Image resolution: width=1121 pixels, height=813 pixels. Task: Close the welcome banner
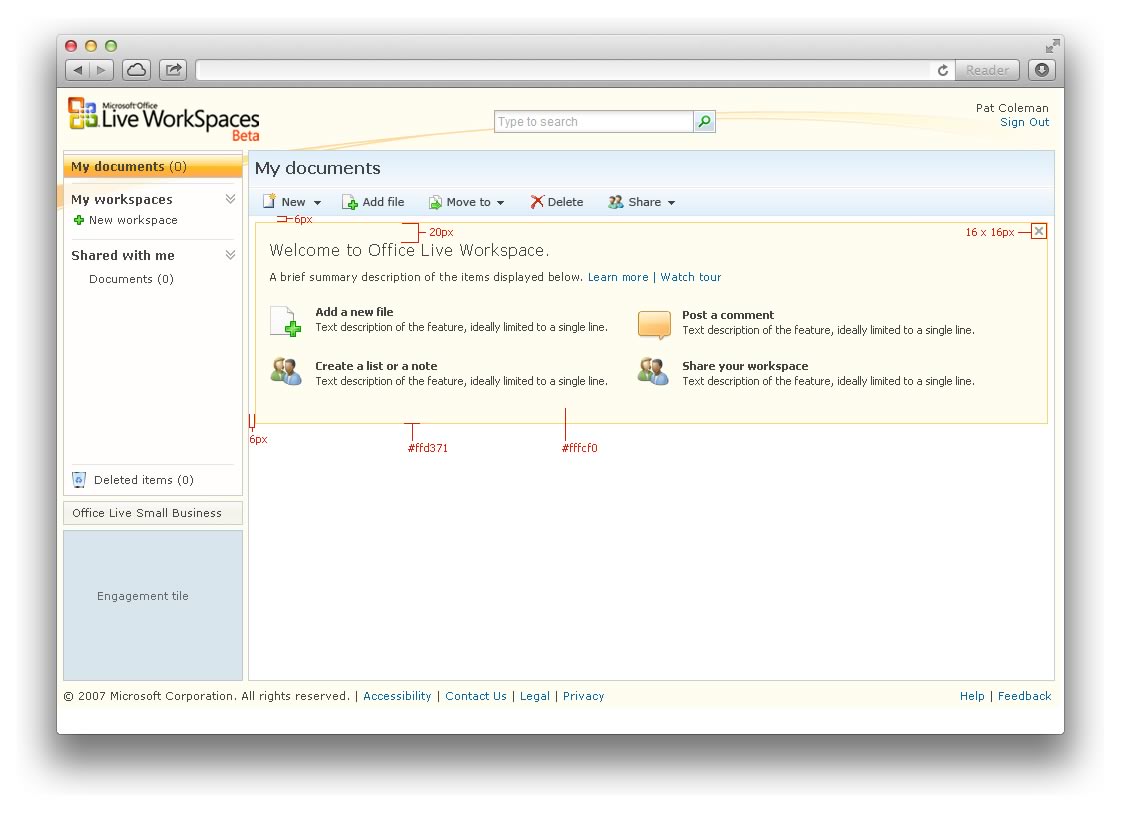point(1039,231)
